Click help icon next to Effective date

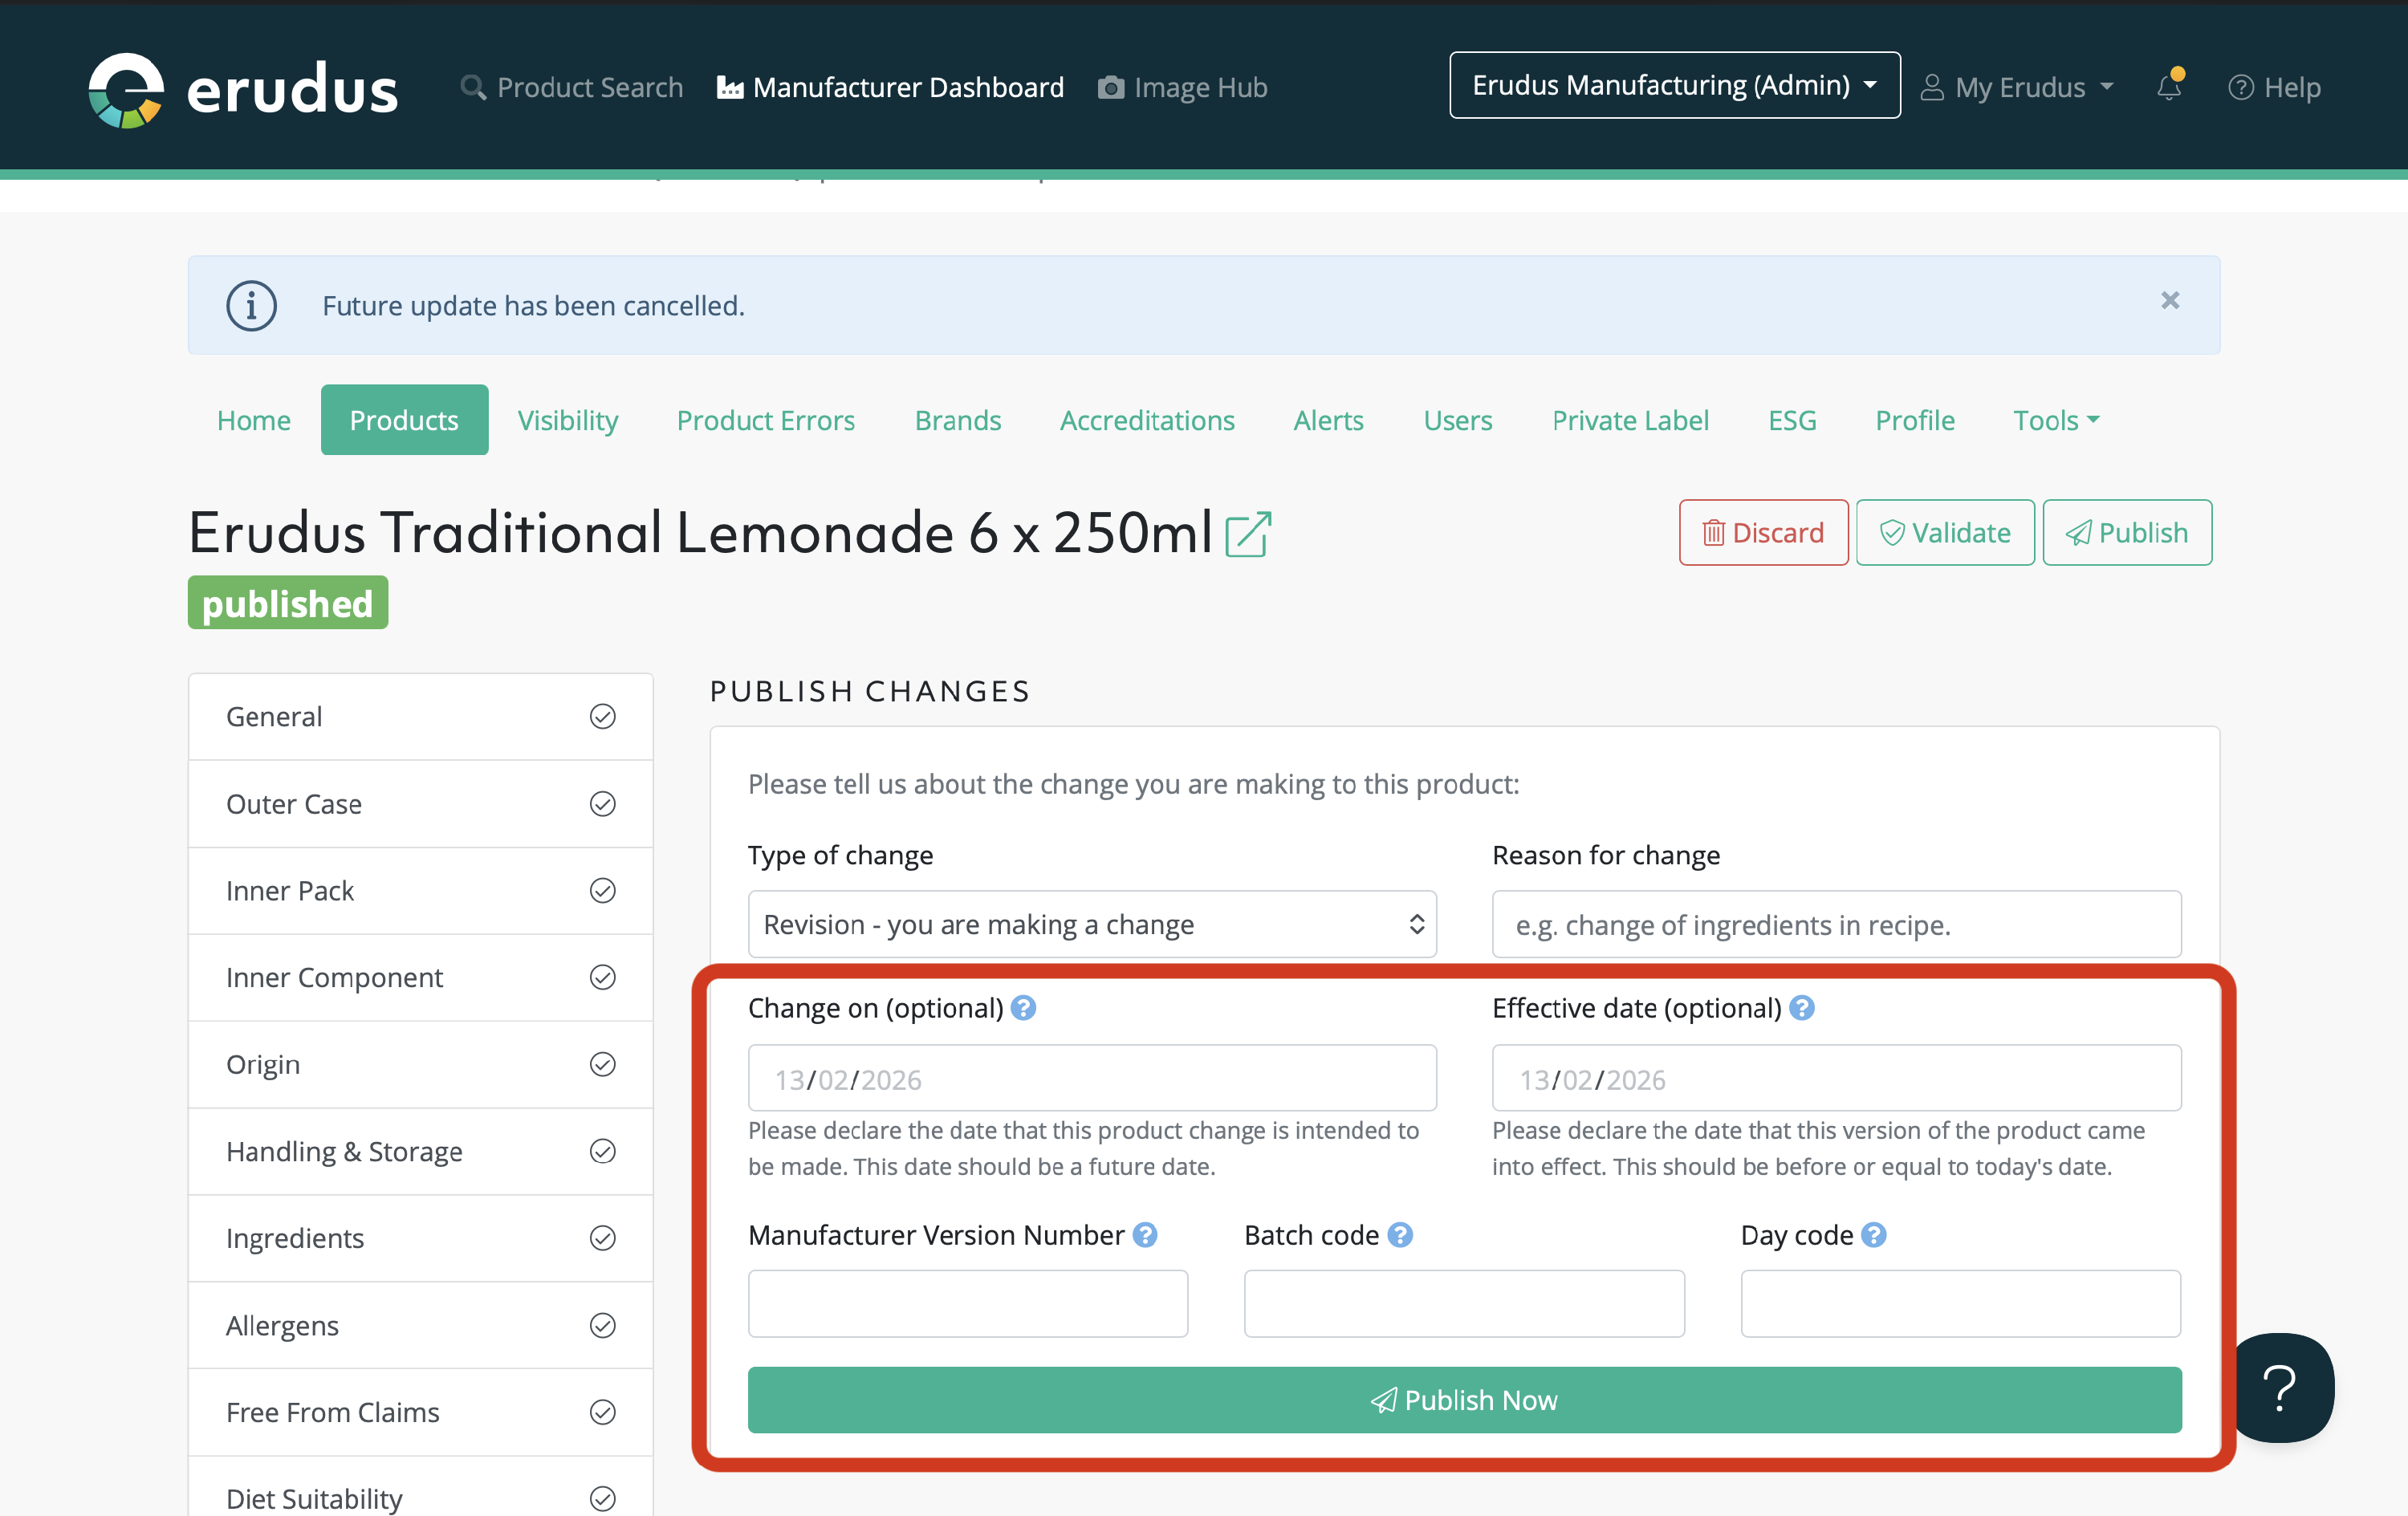pyautogui.click(x=1802, y=1008)
